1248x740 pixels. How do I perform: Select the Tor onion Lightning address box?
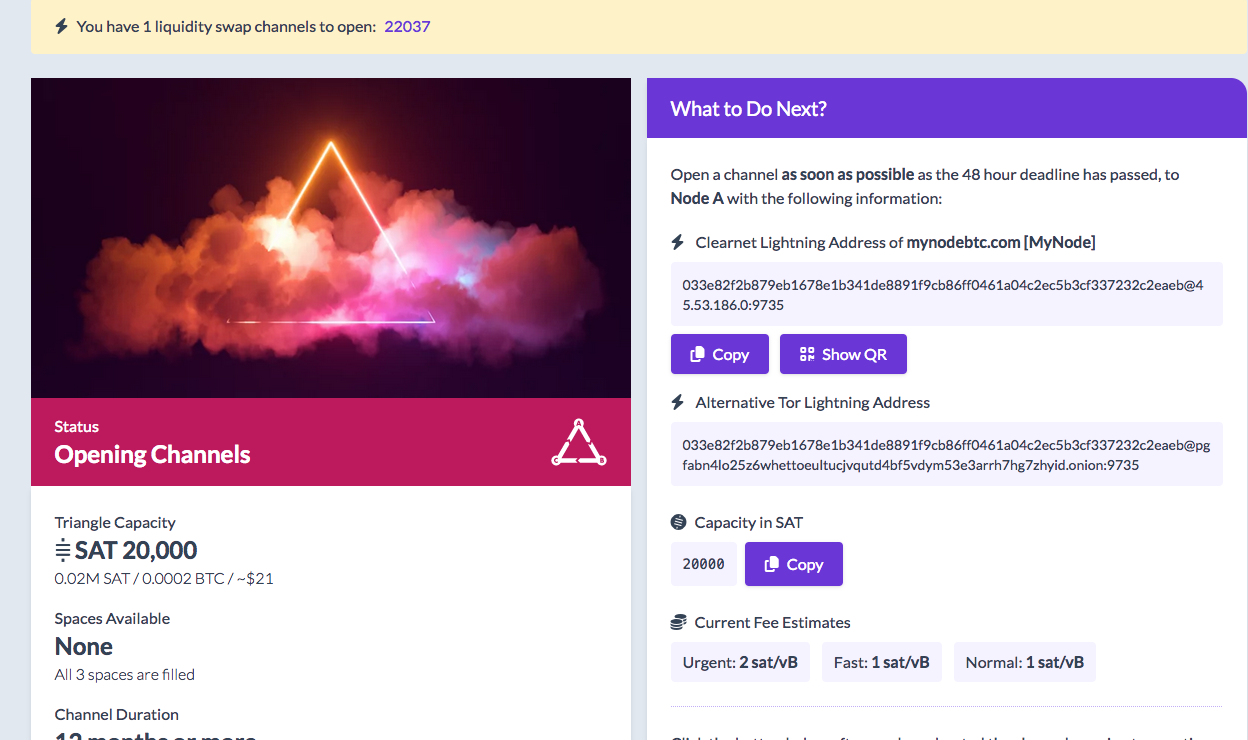946,454
